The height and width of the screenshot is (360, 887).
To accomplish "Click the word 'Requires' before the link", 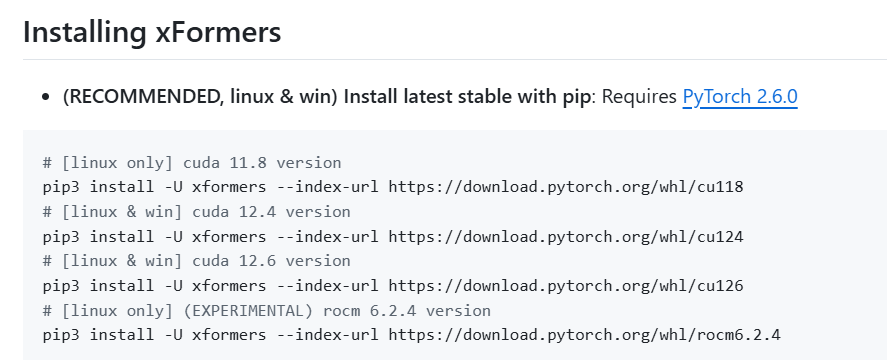I will (639, 97).
